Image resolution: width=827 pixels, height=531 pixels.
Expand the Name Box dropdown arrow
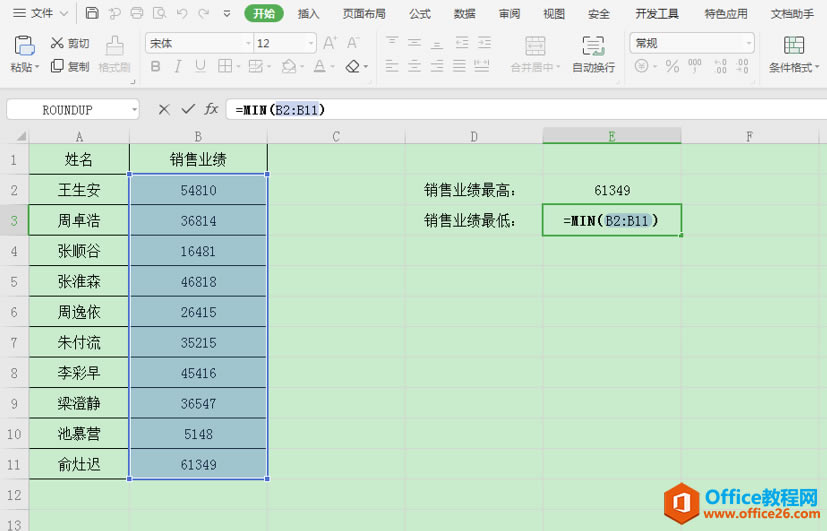134,110
